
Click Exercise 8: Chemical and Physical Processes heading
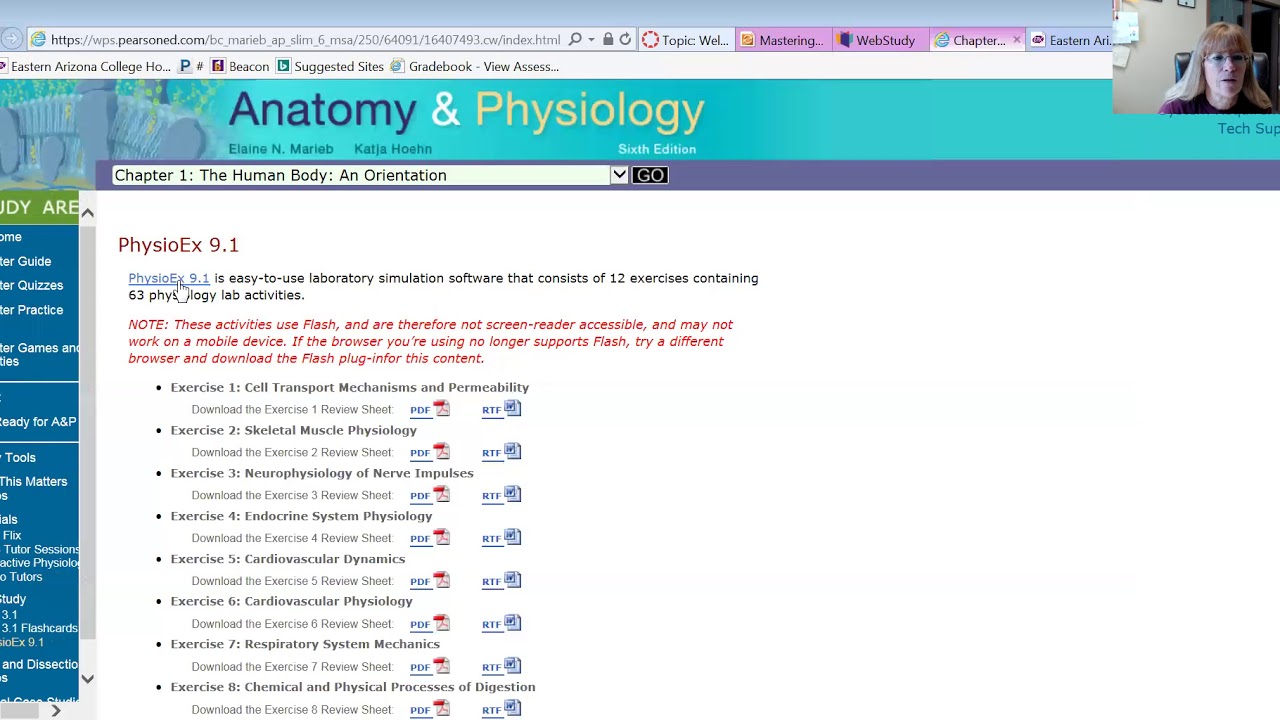click(x=353, y=687)
